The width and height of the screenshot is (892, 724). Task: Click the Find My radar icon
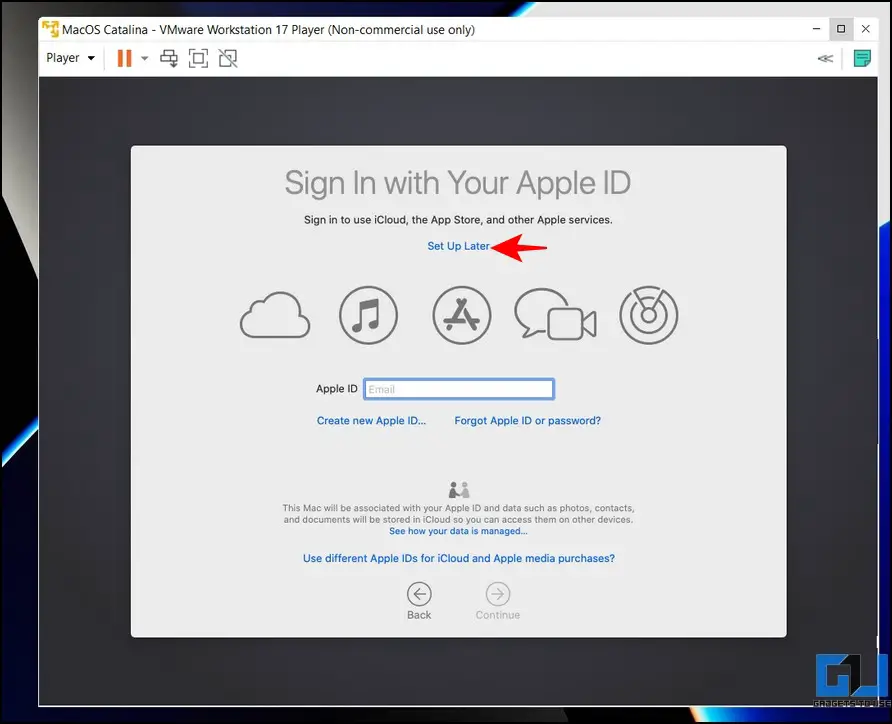pyautogui.click(x=648, y=315)
